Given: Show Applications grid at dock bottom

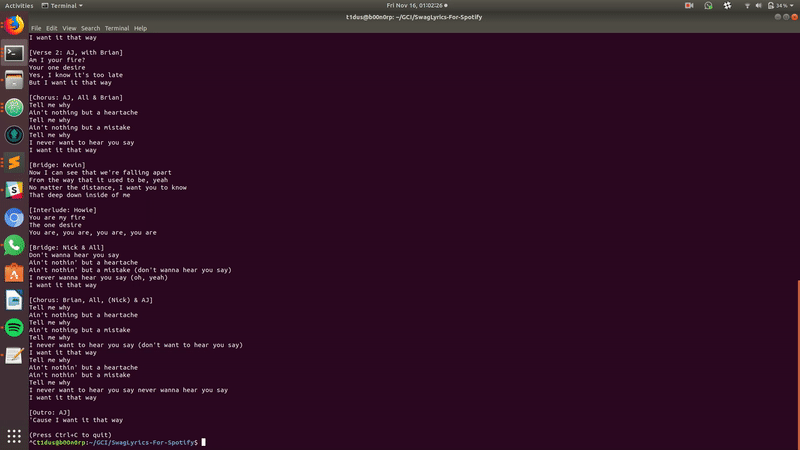Looking at the screenshot, I should pos(14,436).
